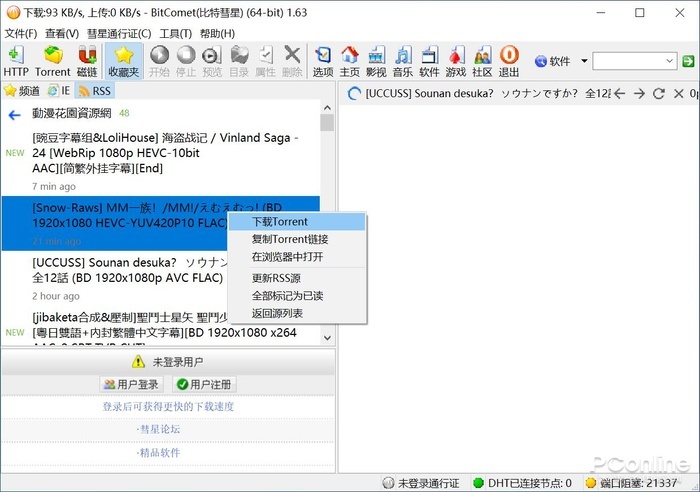700x492 pixels.
Task: Click the 動漫花園資源網 feed title
Action: 71,114
